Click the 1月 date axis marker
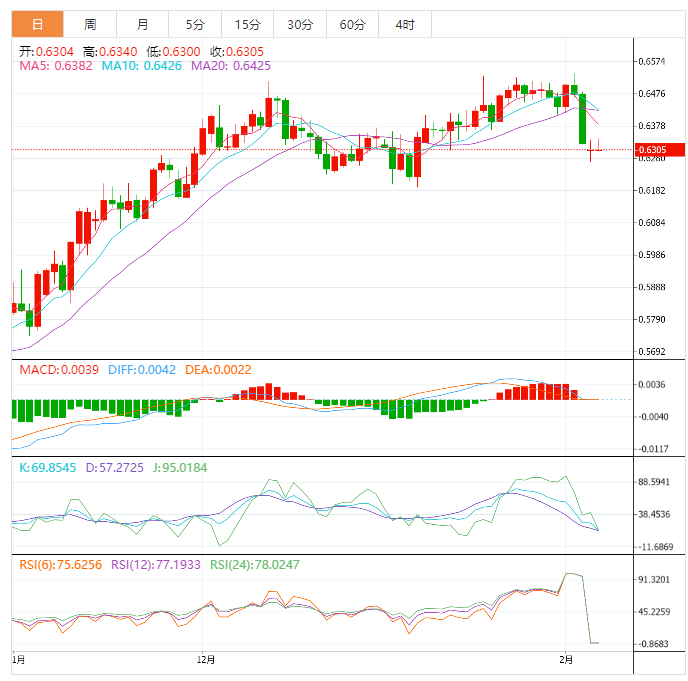This screenshot has height=681, width=688. click(x=18, y=660)
